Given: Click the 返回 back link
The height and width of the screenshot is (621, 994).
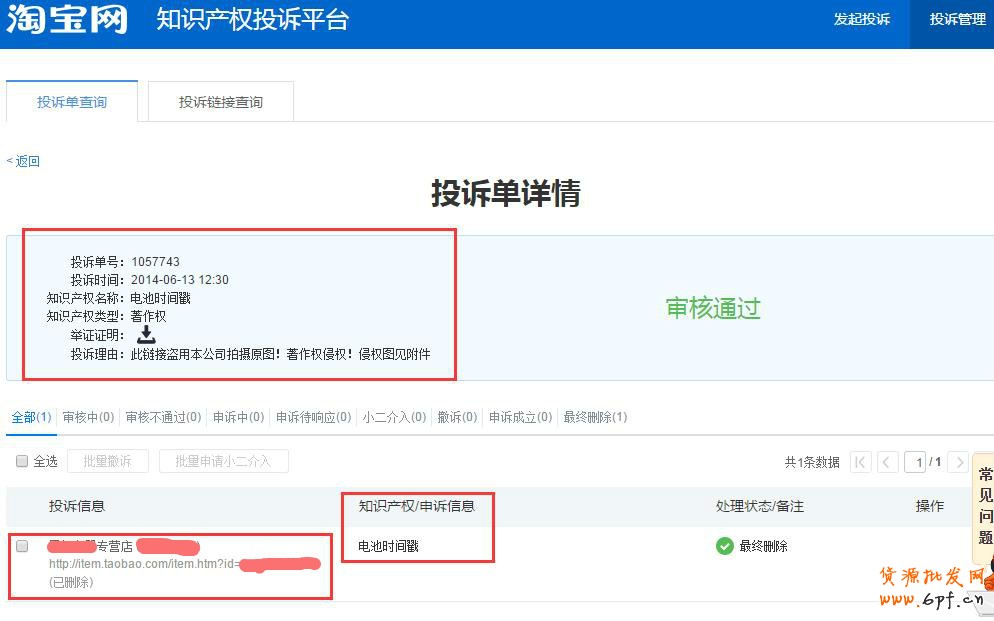Looking at the screenshot, I should [x=24, y=161].
